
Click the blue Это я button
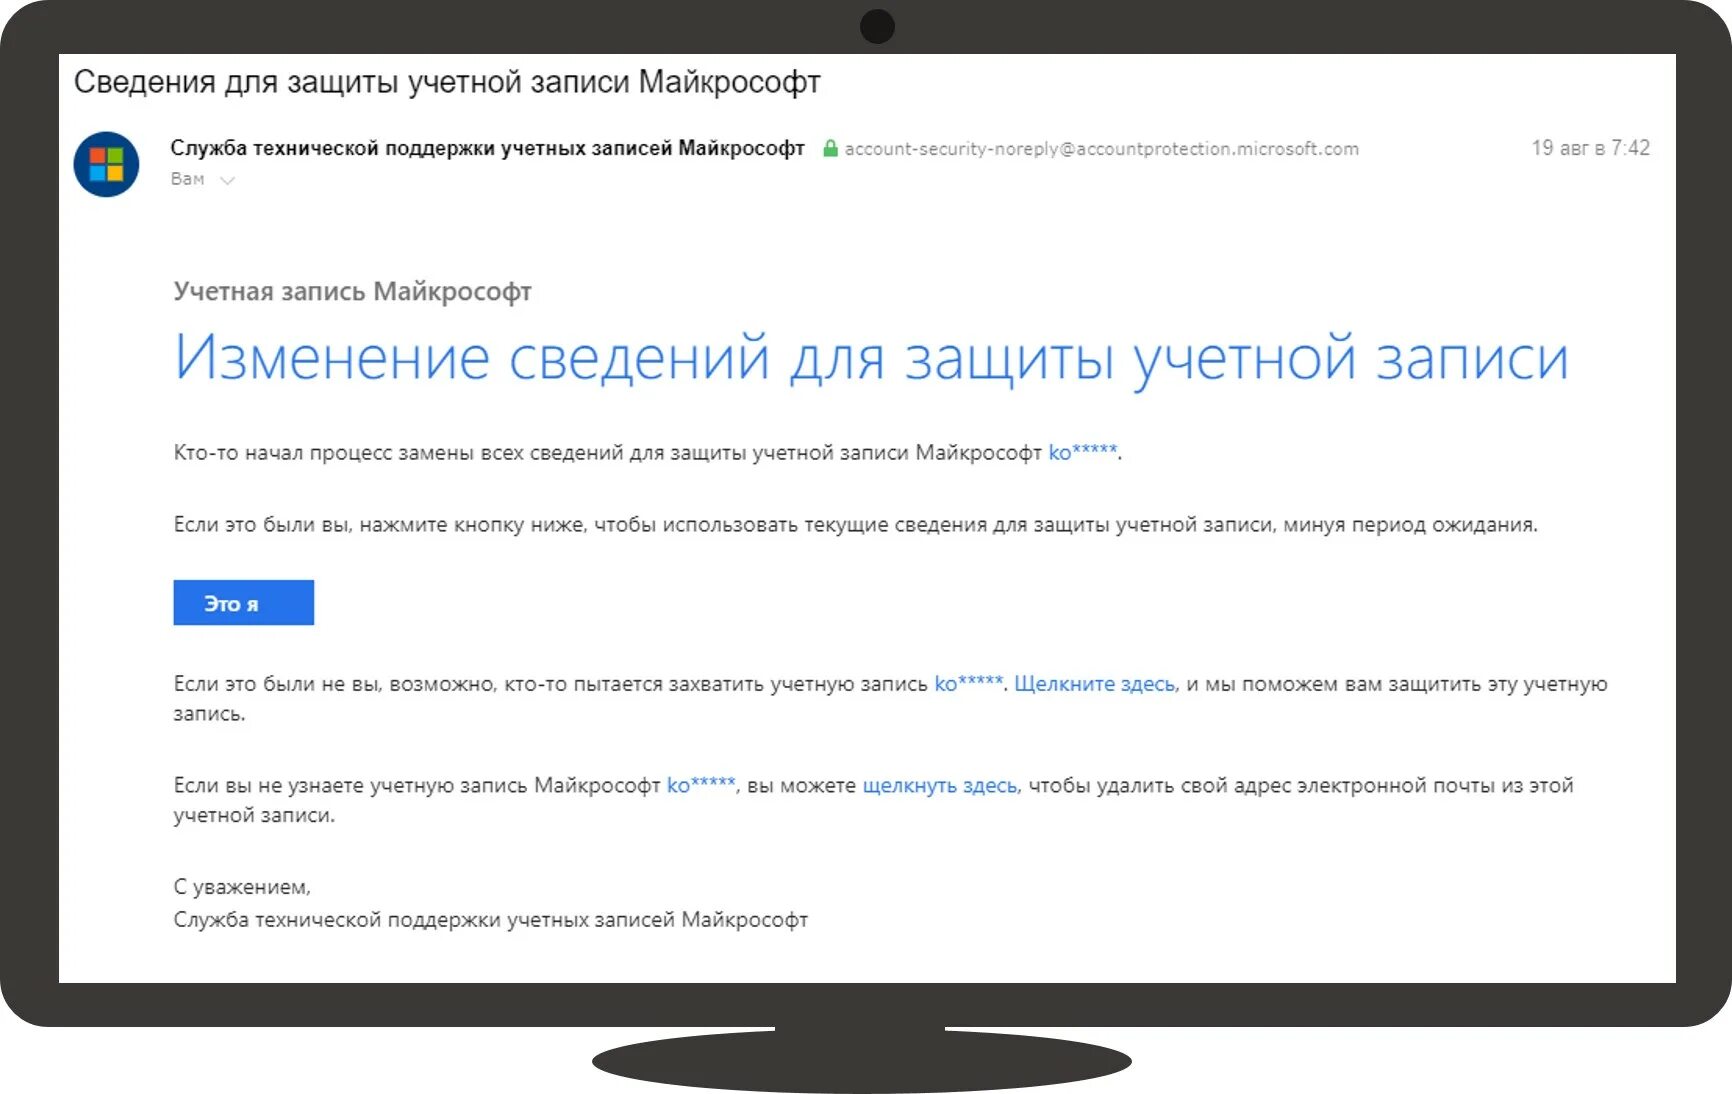[243, 602]
